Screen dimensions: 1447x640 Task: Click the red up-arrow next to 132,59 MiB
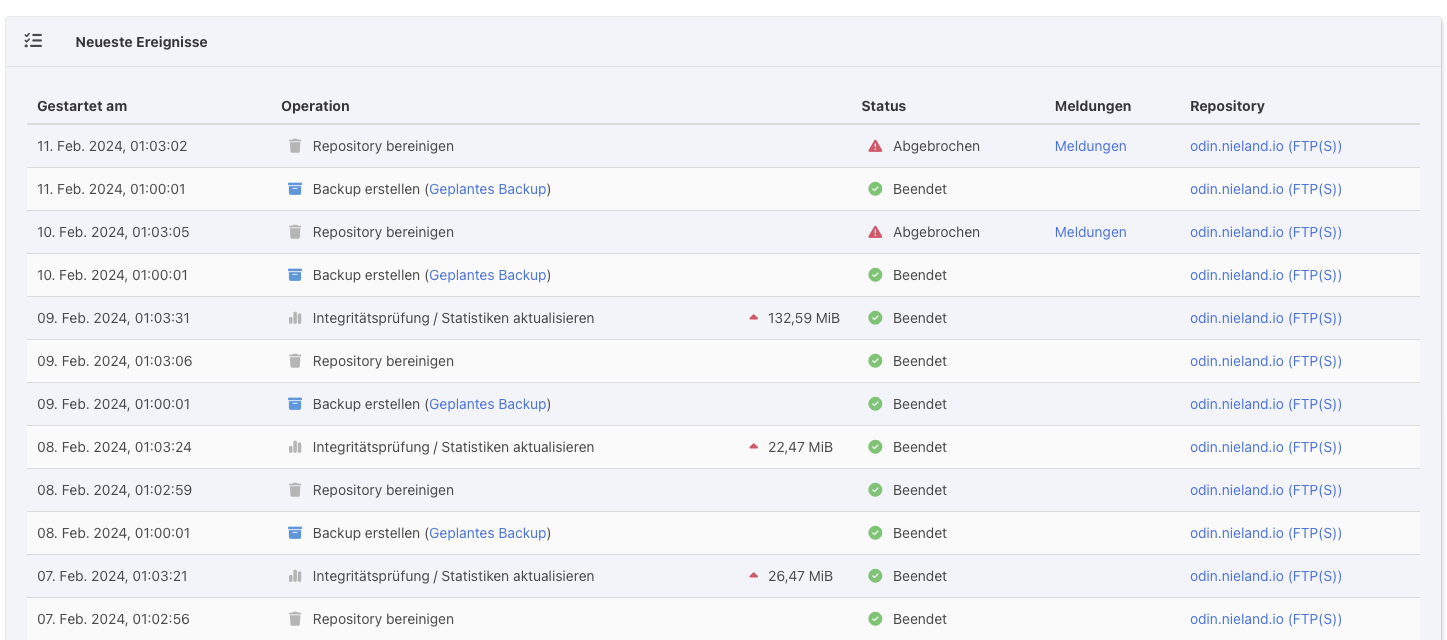pyautogui.click(x=754, y=318)
